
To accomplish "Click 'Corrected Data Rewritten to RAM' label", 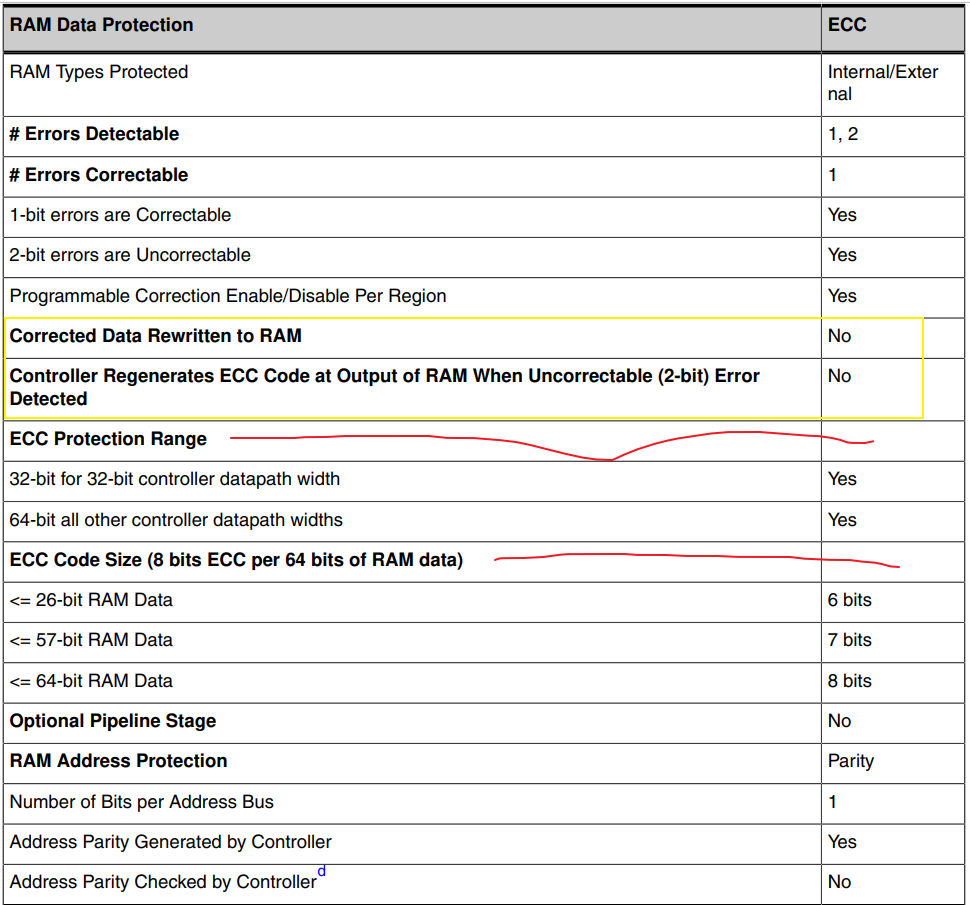I will [x=155, y=335].
